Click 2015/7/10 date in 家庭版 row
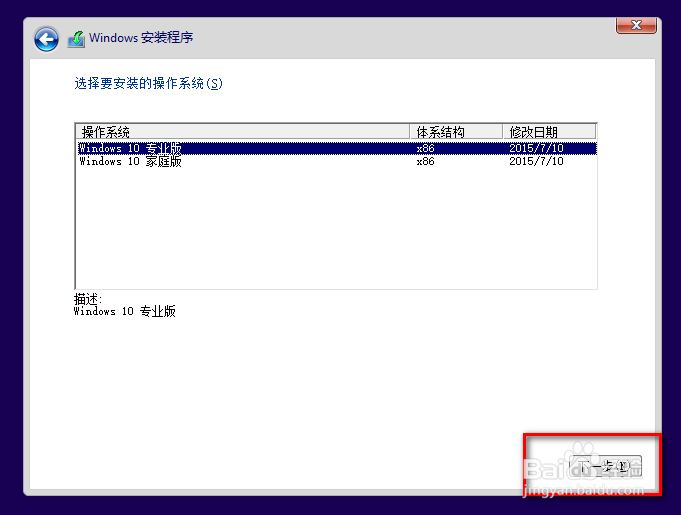 [536, 161]
